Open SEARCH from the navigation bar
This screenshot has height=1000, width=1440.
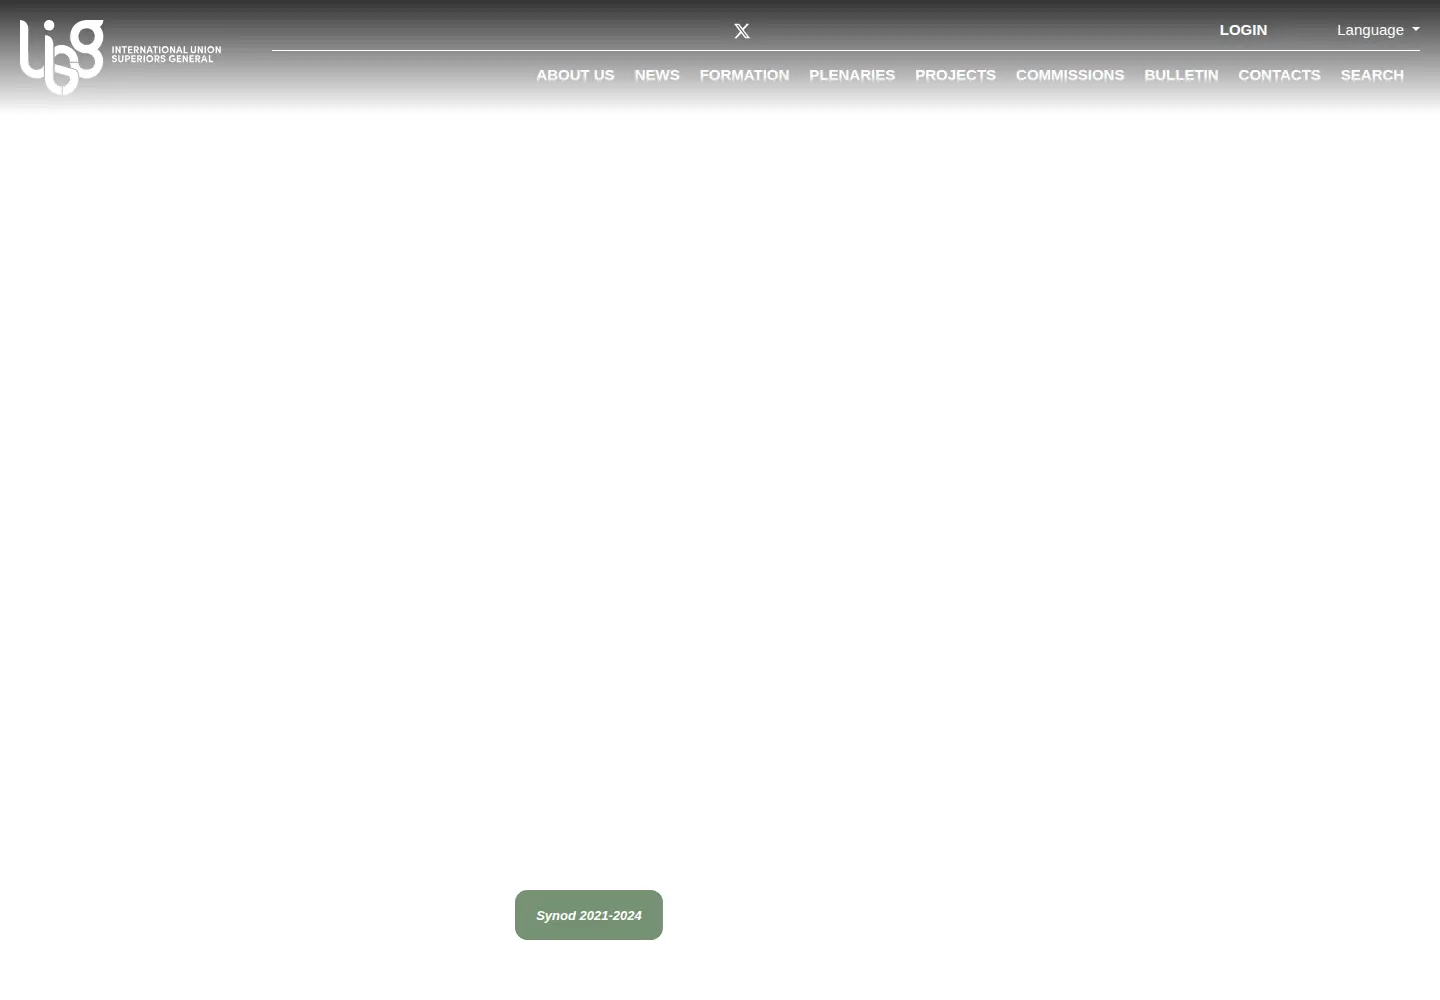(1372, 75)
